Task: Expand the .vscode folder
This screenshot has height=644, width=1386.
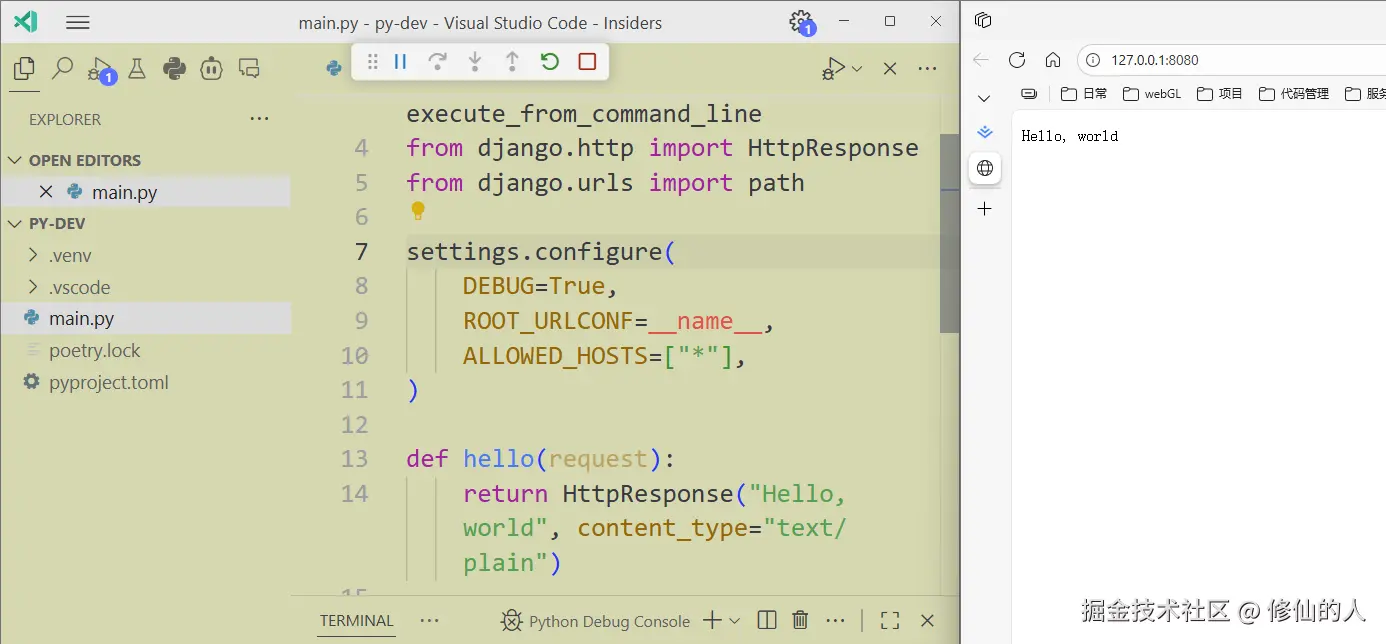Action: point(145,287)
